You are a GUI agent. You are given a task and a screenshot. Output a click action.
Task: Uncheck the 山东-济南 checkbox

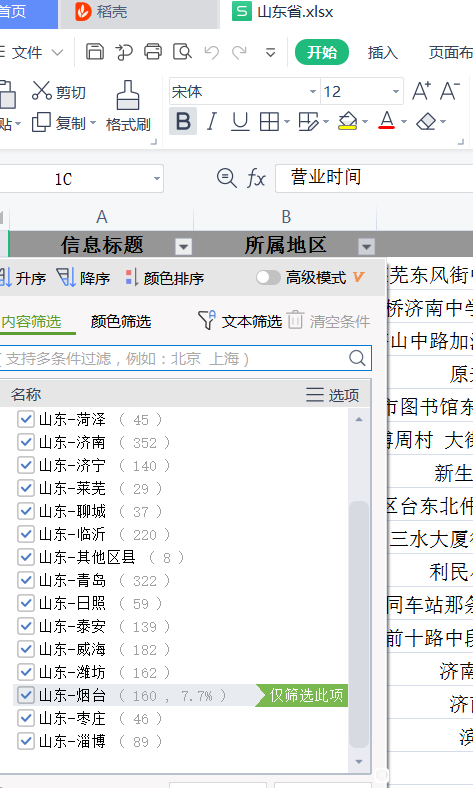tap(25, 442)
